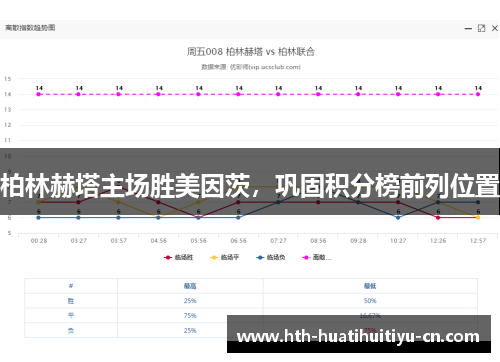Toggle the 临场负 blue legend series
The height and width of the screenshot is (362, 500).
coord(271,257)
